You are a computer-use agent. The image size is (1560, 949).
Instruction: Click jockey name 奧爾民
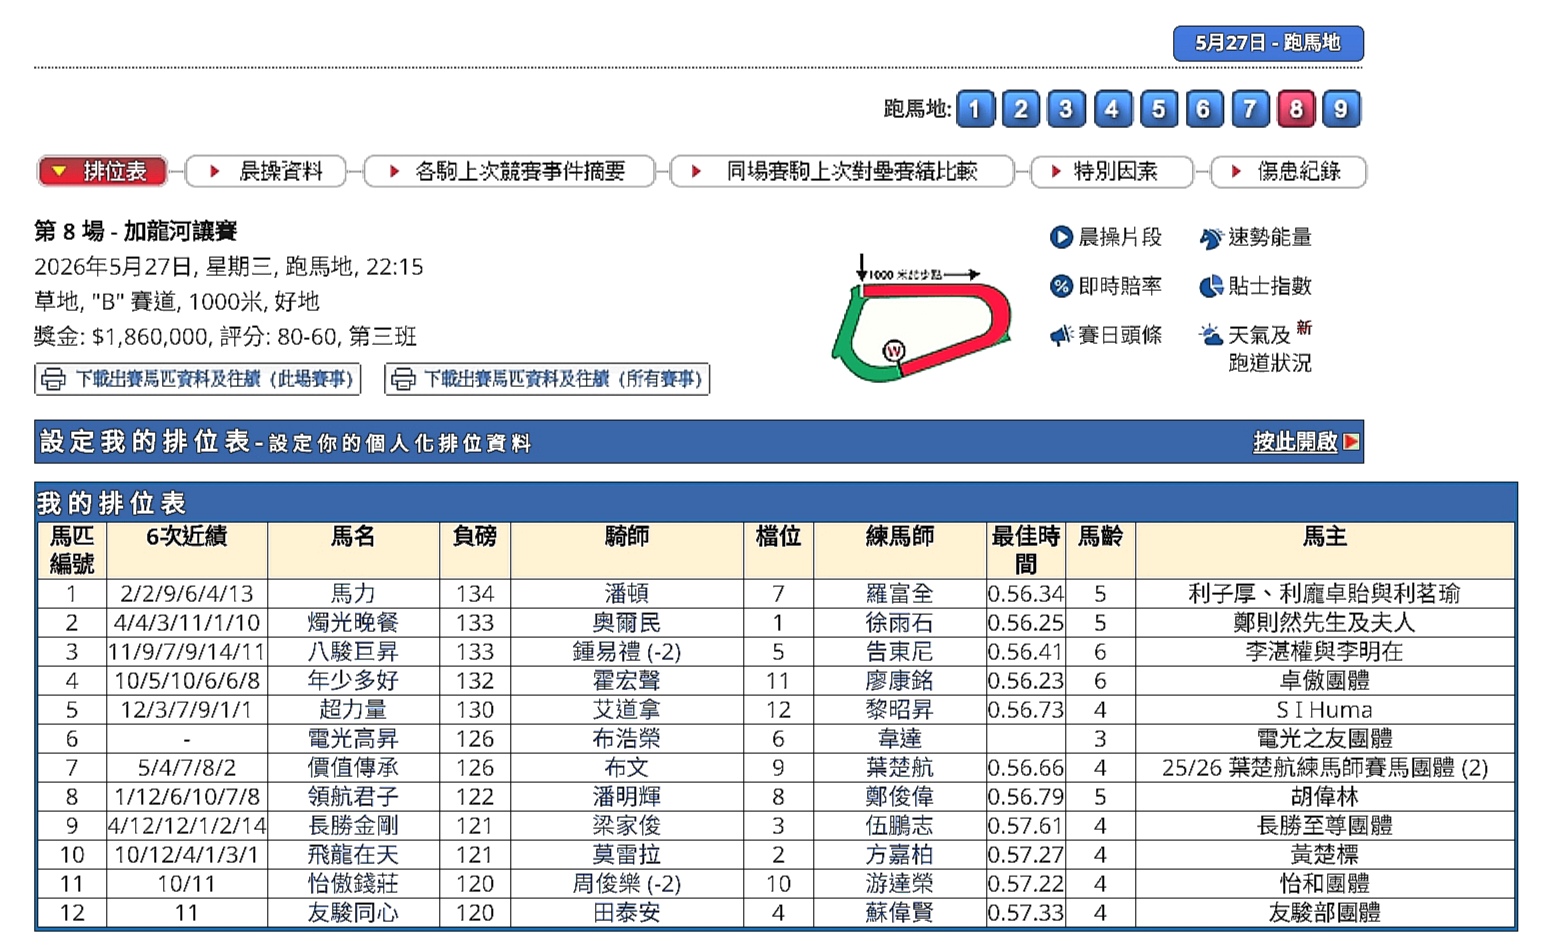pyautogui.click(x=627, y=623)
